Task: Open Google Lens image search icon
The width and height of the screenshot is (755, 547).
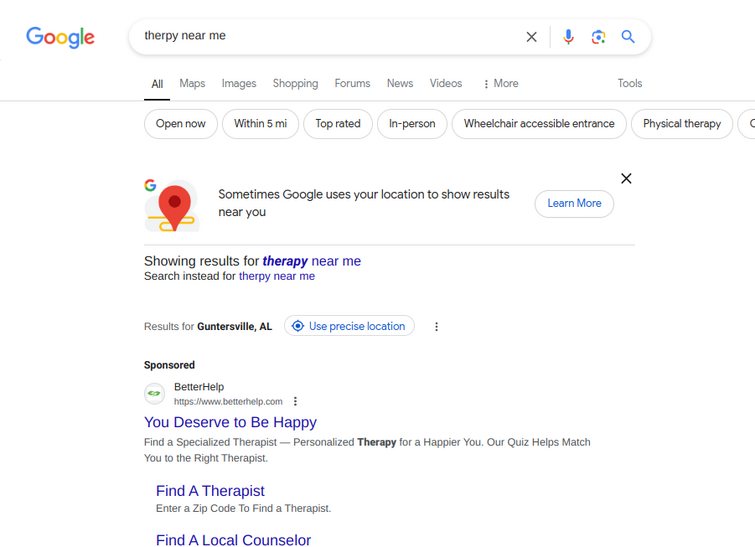Action: click(x=598, y=37)
